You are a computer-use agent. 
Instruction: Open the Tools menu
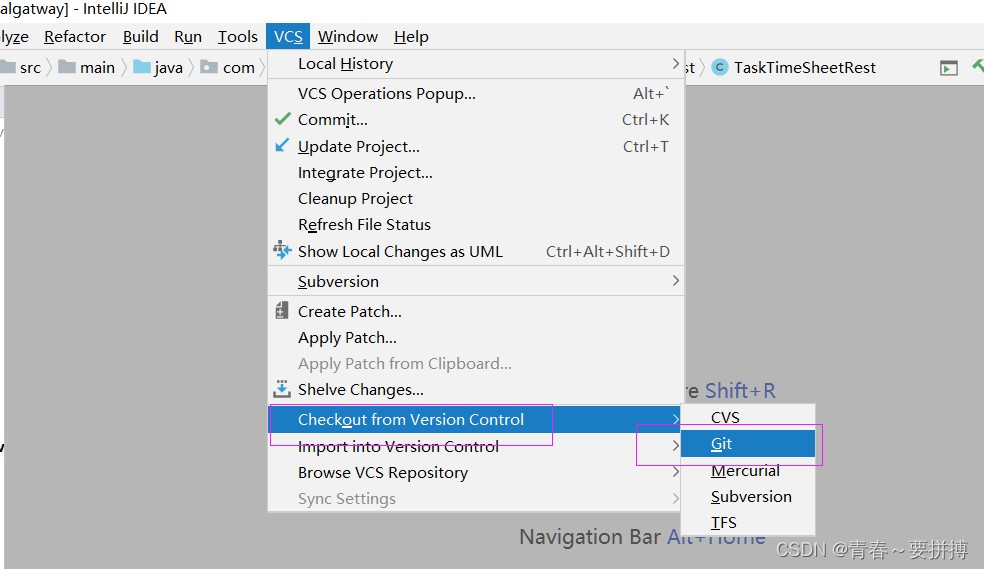pos(237,37)
